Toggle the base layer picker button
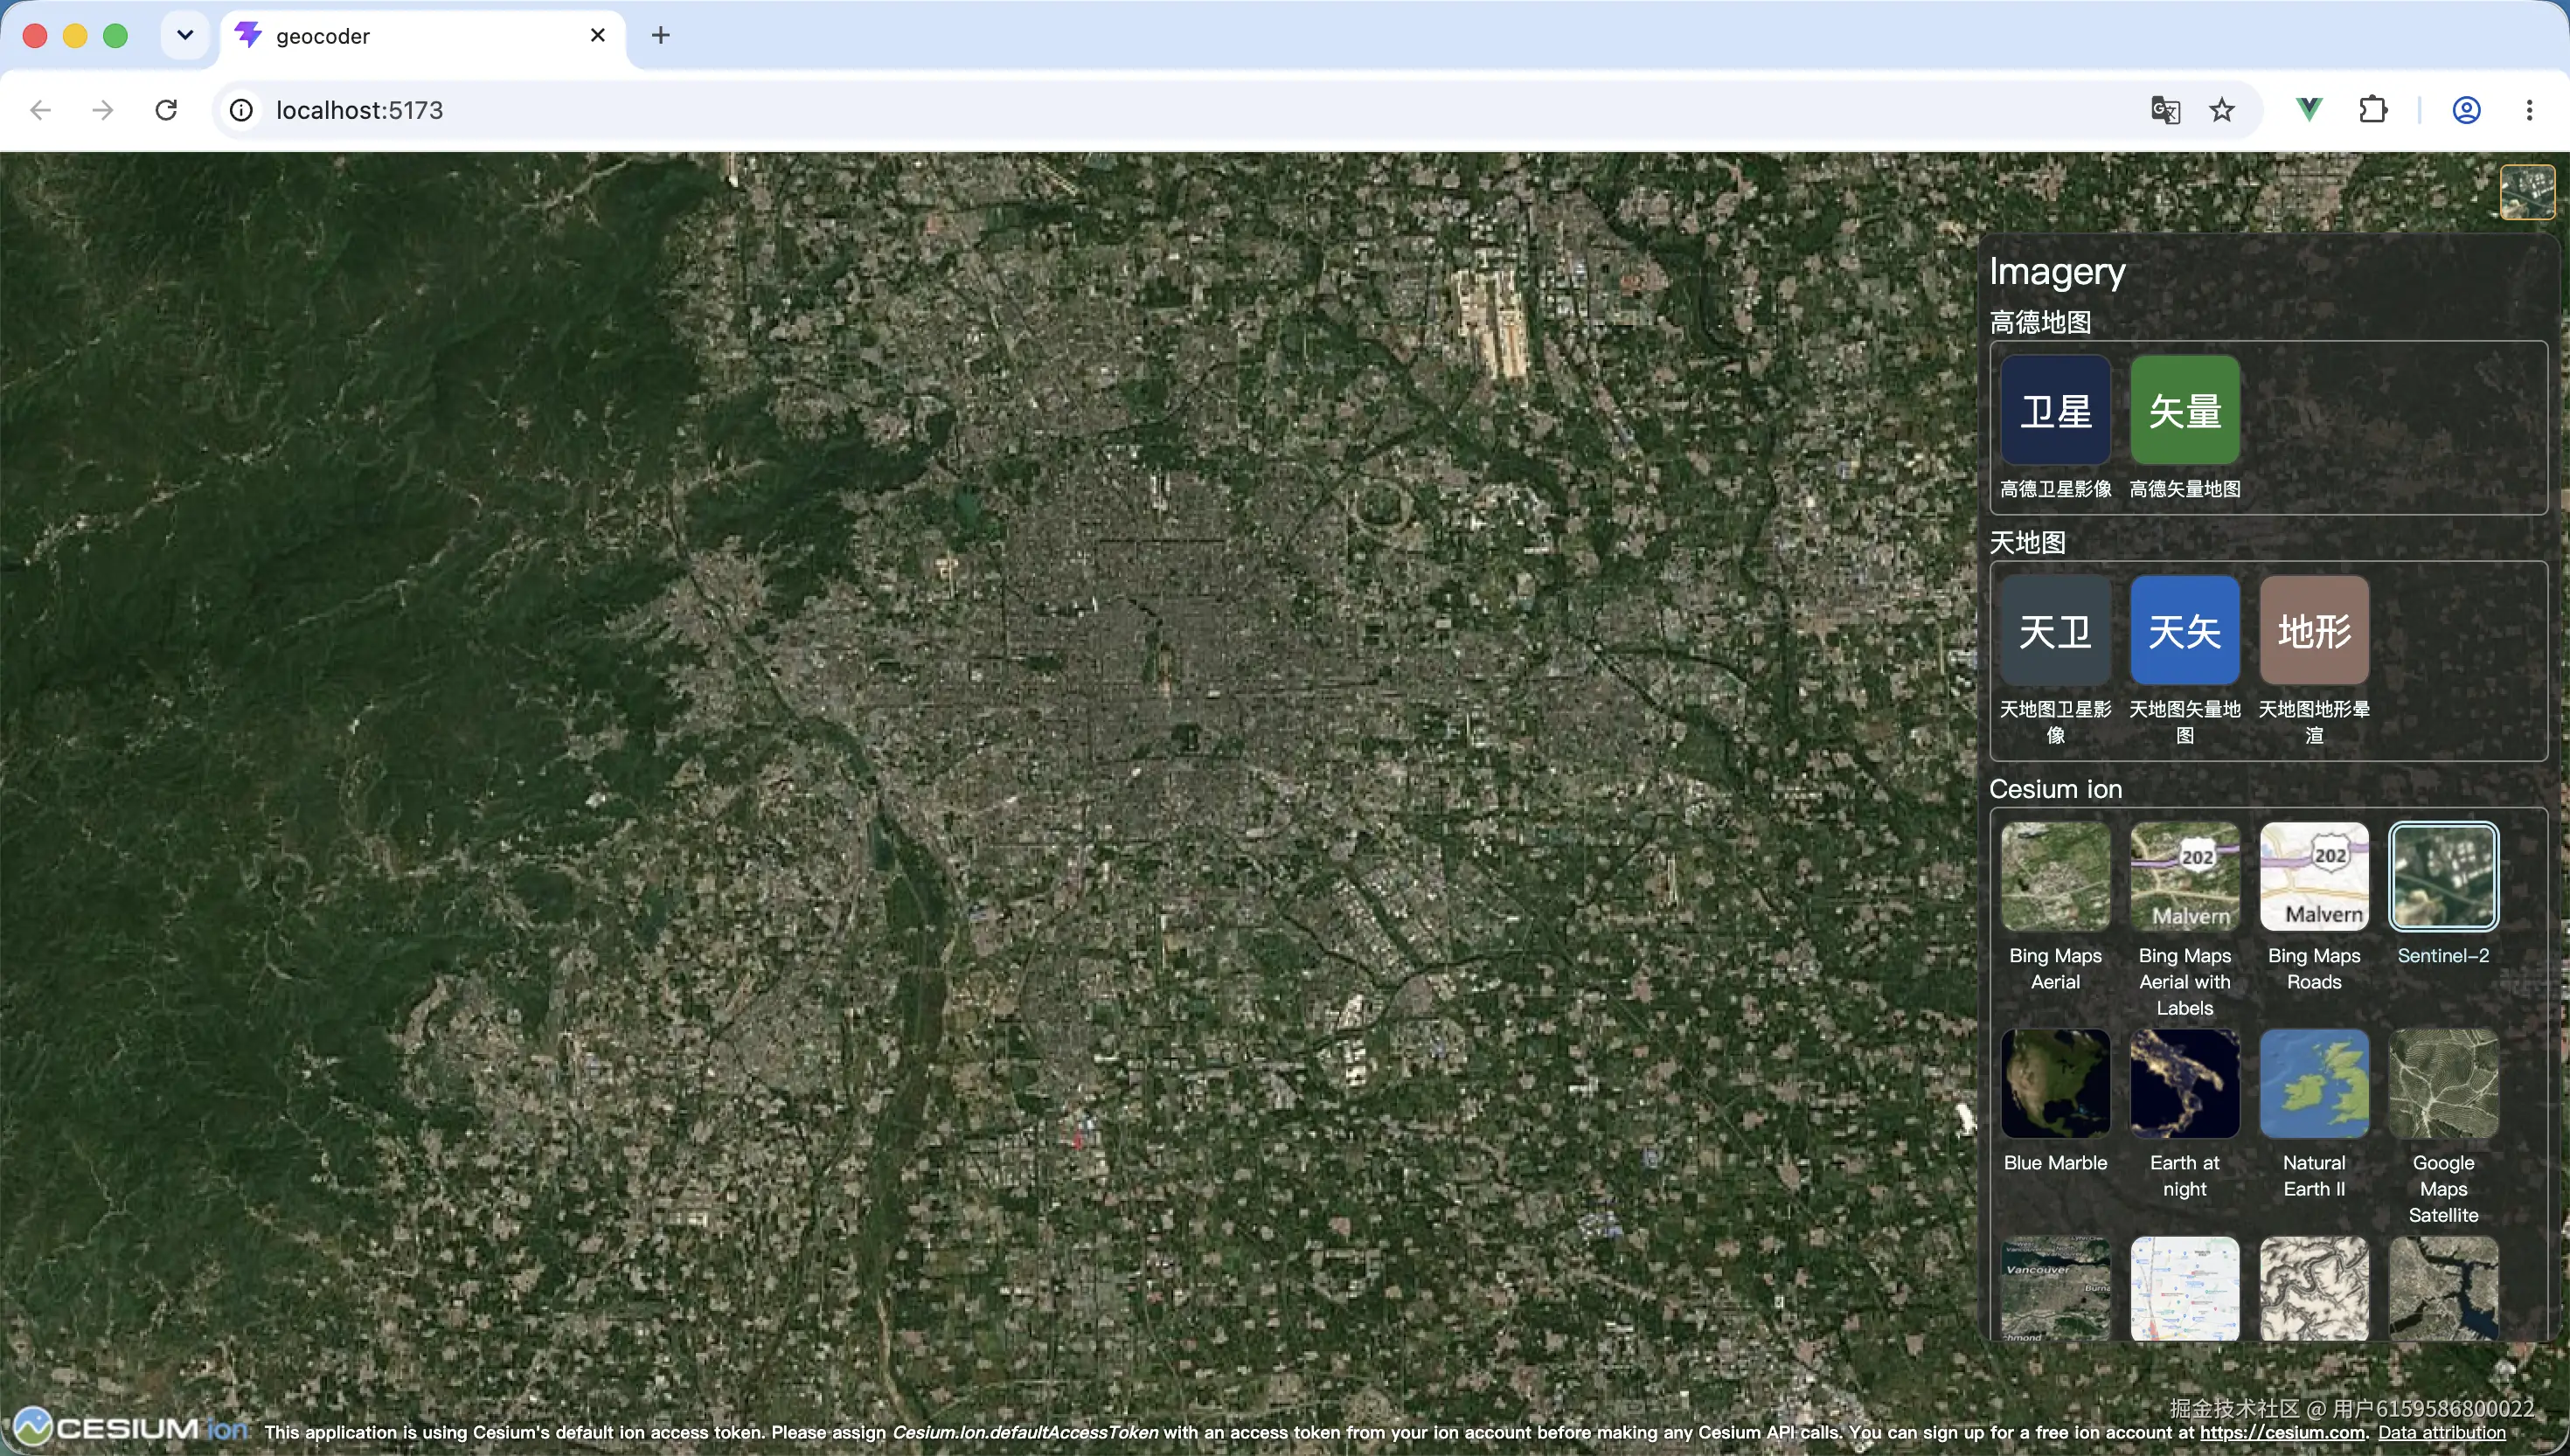 pyautogui.click(x=2526, y=191)
